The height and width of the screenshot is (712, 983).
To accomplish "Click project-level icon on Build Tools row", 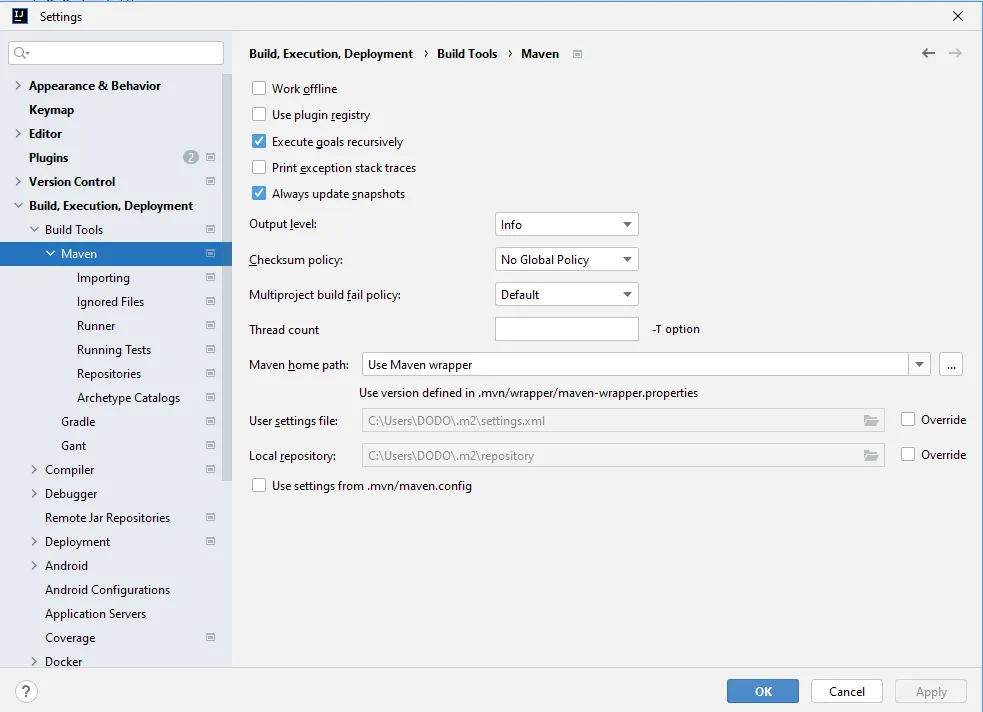I will point(211,229).
